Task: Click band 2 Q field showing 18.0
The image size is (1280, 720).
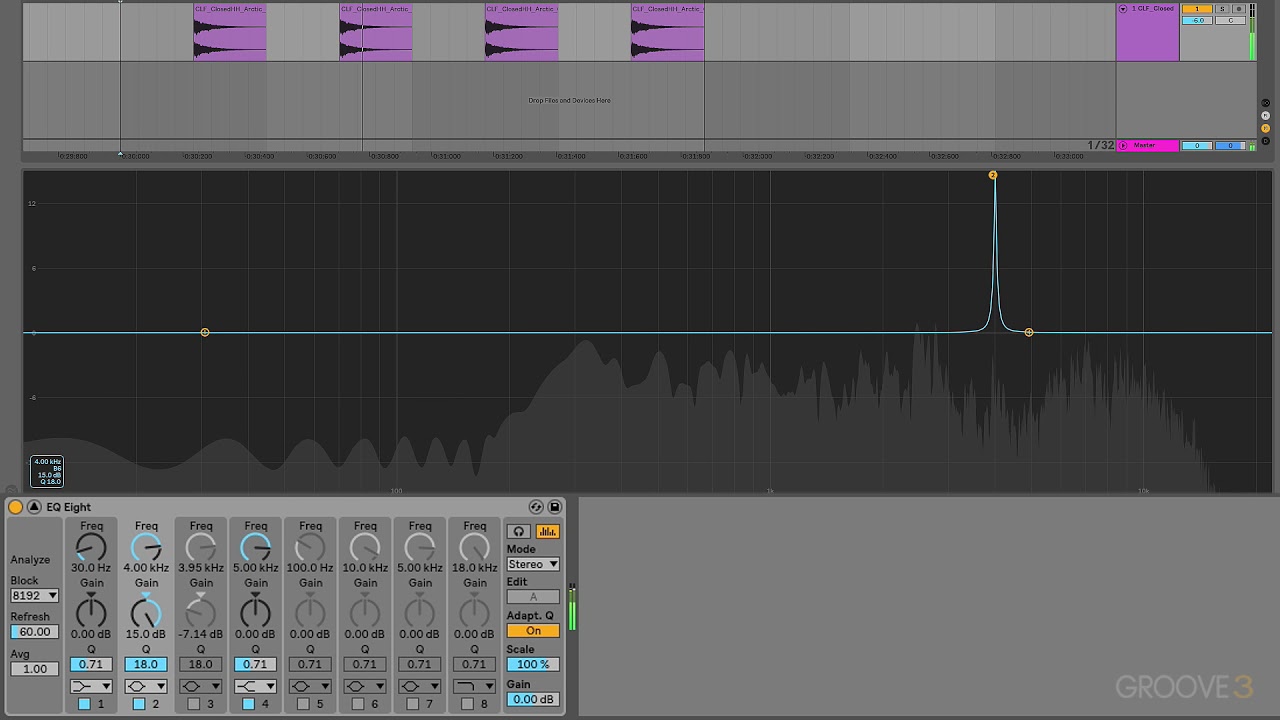Action: tap(146, 664)
